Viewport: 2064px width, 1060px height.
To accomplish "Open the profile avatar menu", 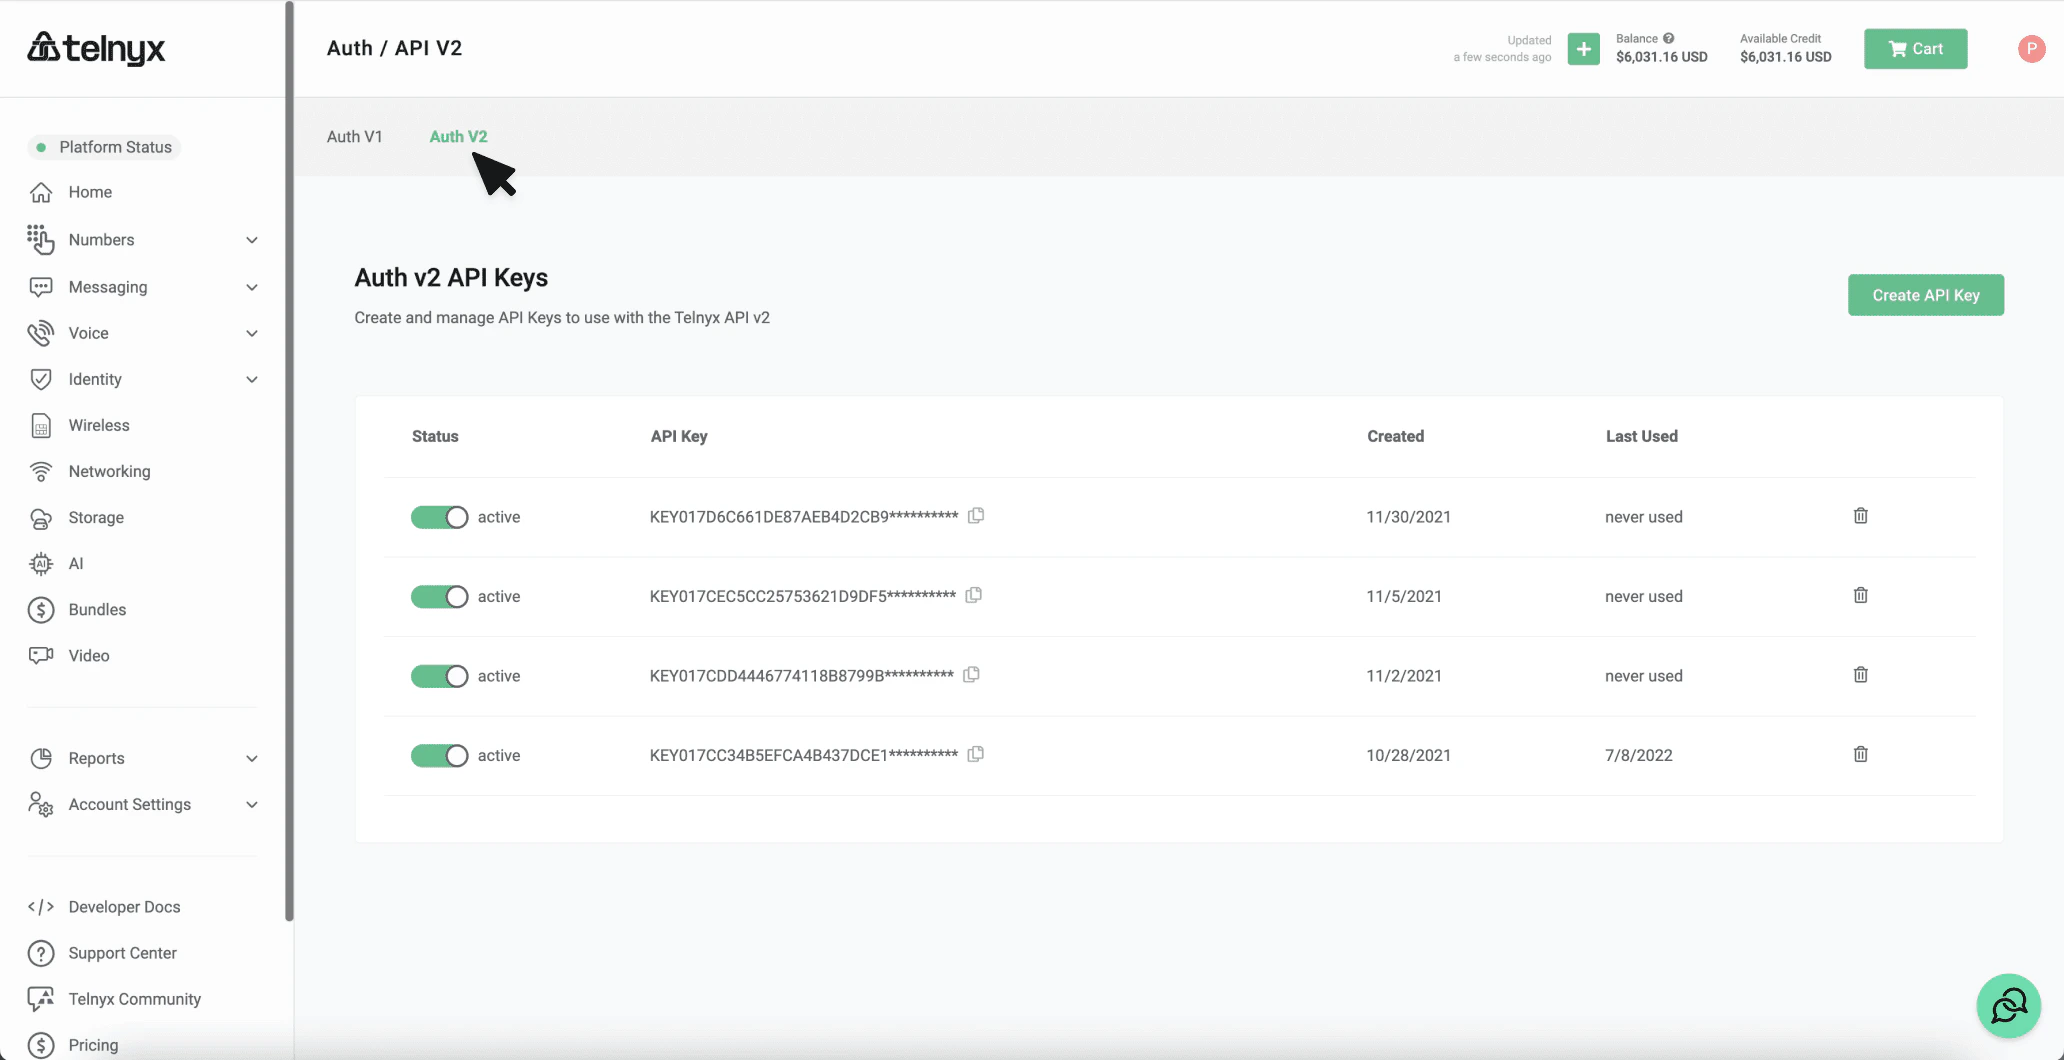I will tap(2032, 48).
